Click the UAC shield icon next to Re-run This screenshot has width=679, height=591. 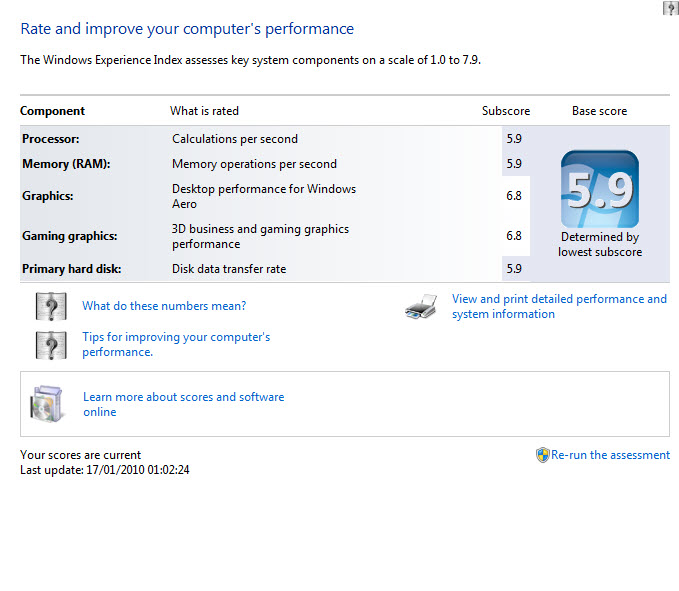pos(543,455)
